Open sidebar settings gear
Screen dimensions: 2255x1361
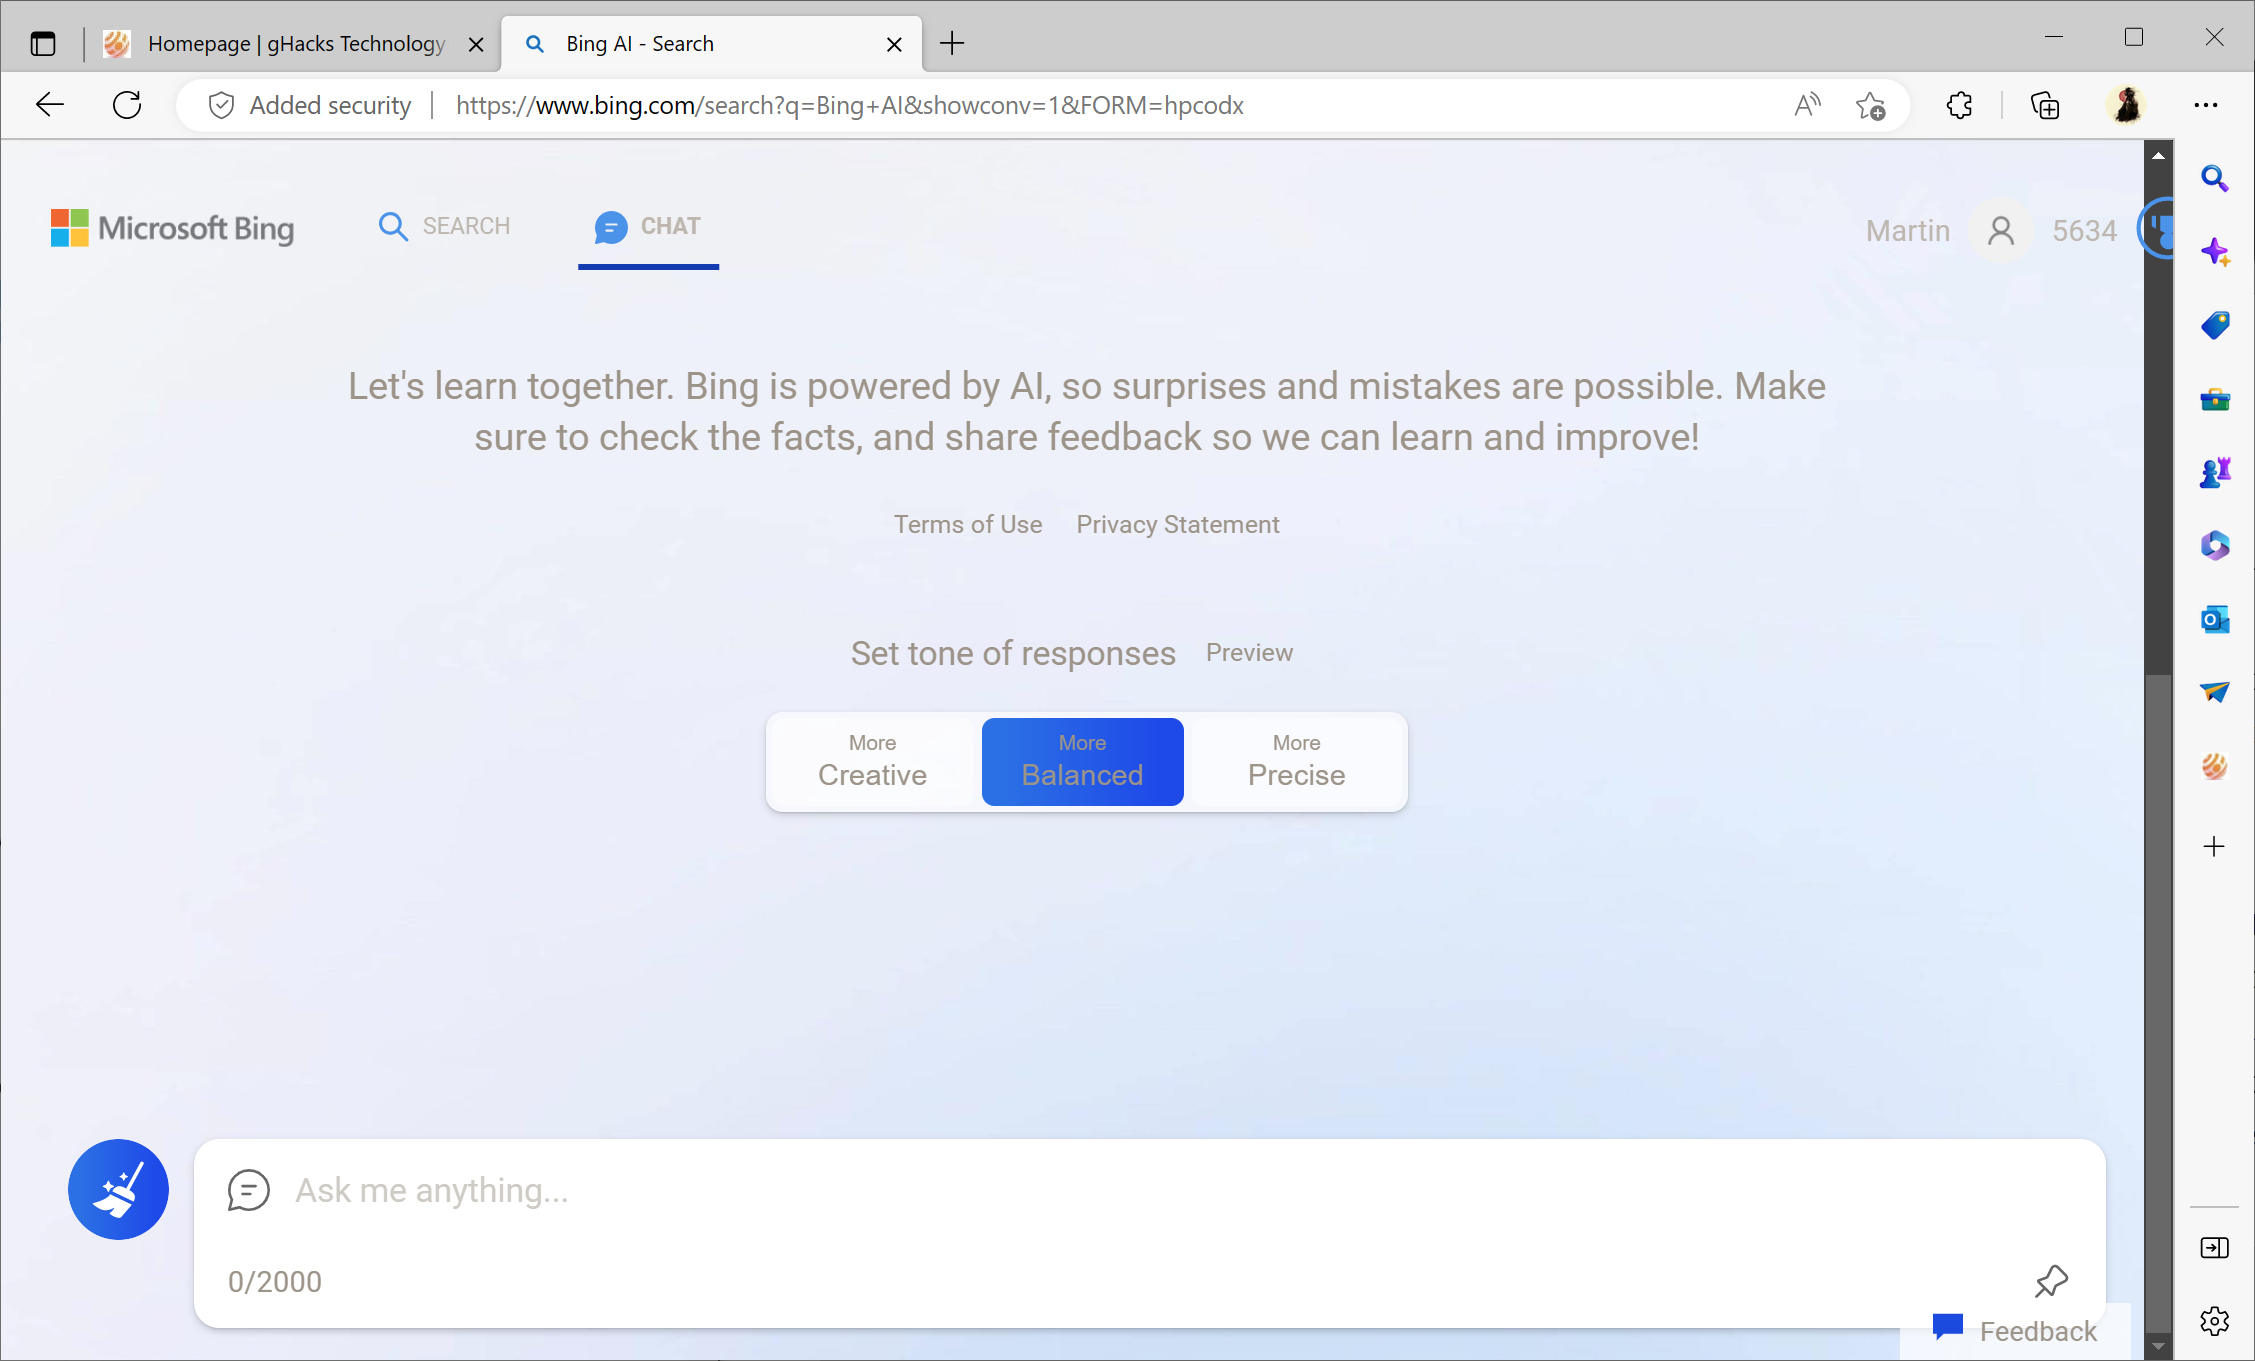click(2215, 1321)
